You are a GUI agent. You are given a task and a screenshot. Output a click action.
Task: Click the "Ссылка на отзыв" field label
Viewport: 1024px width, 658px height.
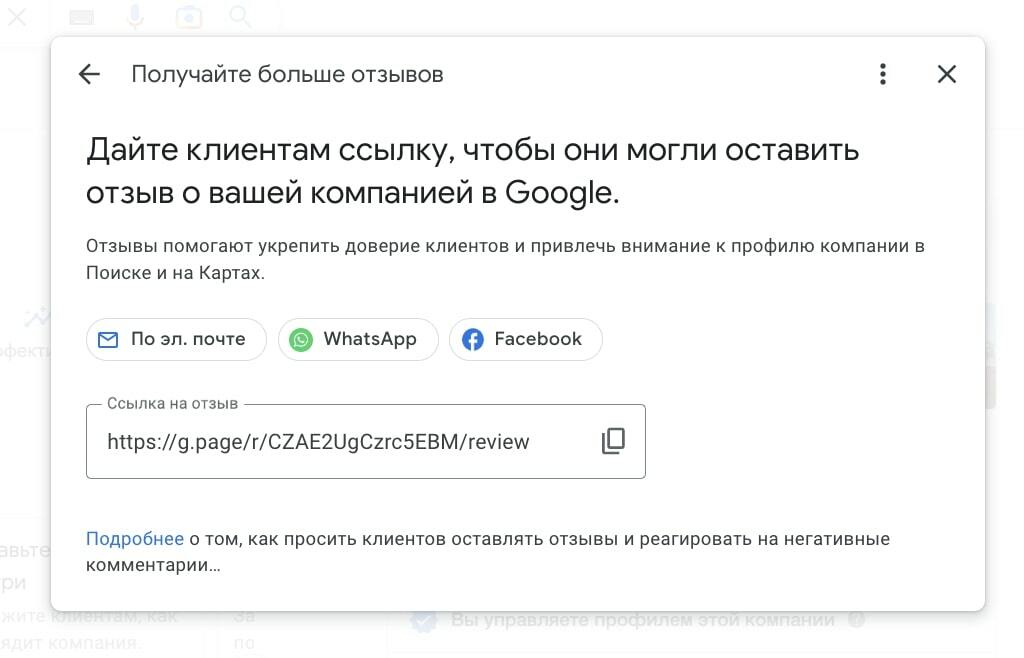172,404
